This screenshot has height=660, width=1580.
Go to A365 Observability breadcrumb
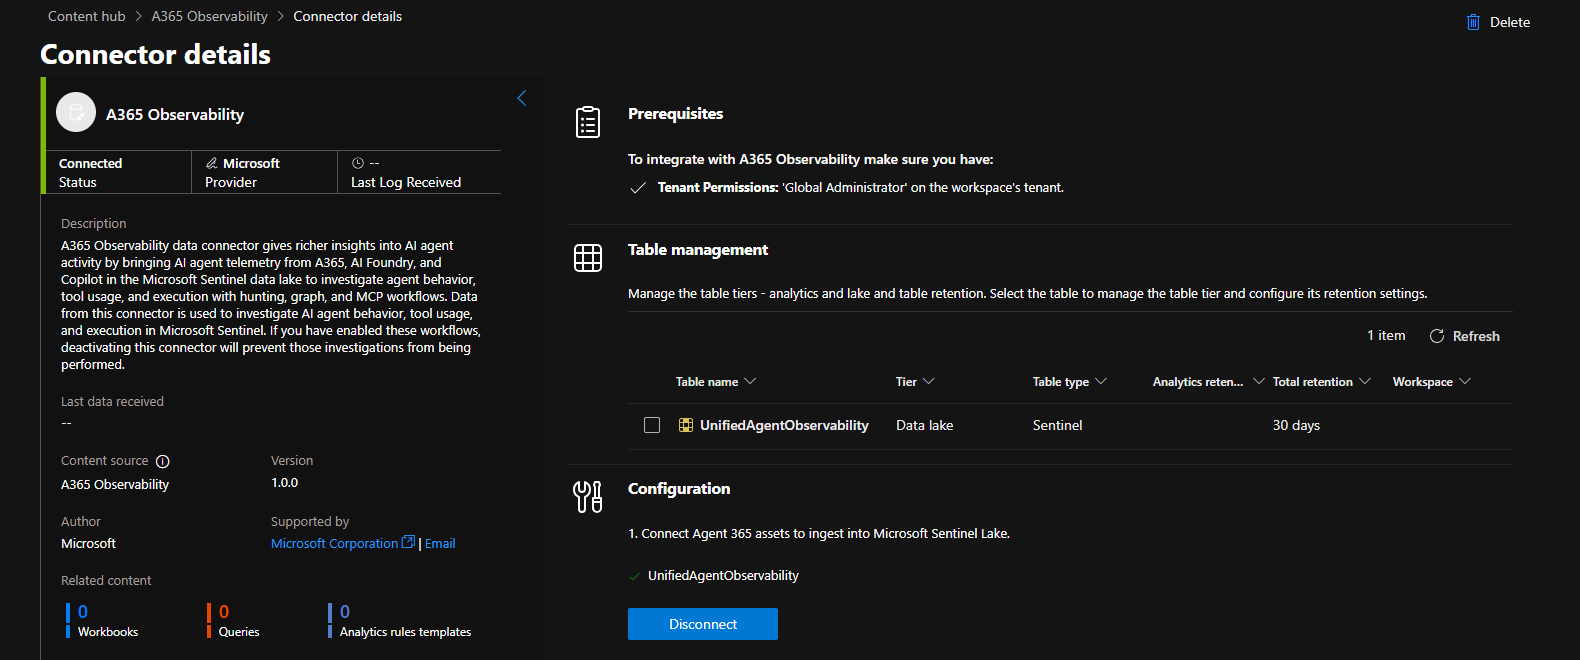tap(210, 16)
